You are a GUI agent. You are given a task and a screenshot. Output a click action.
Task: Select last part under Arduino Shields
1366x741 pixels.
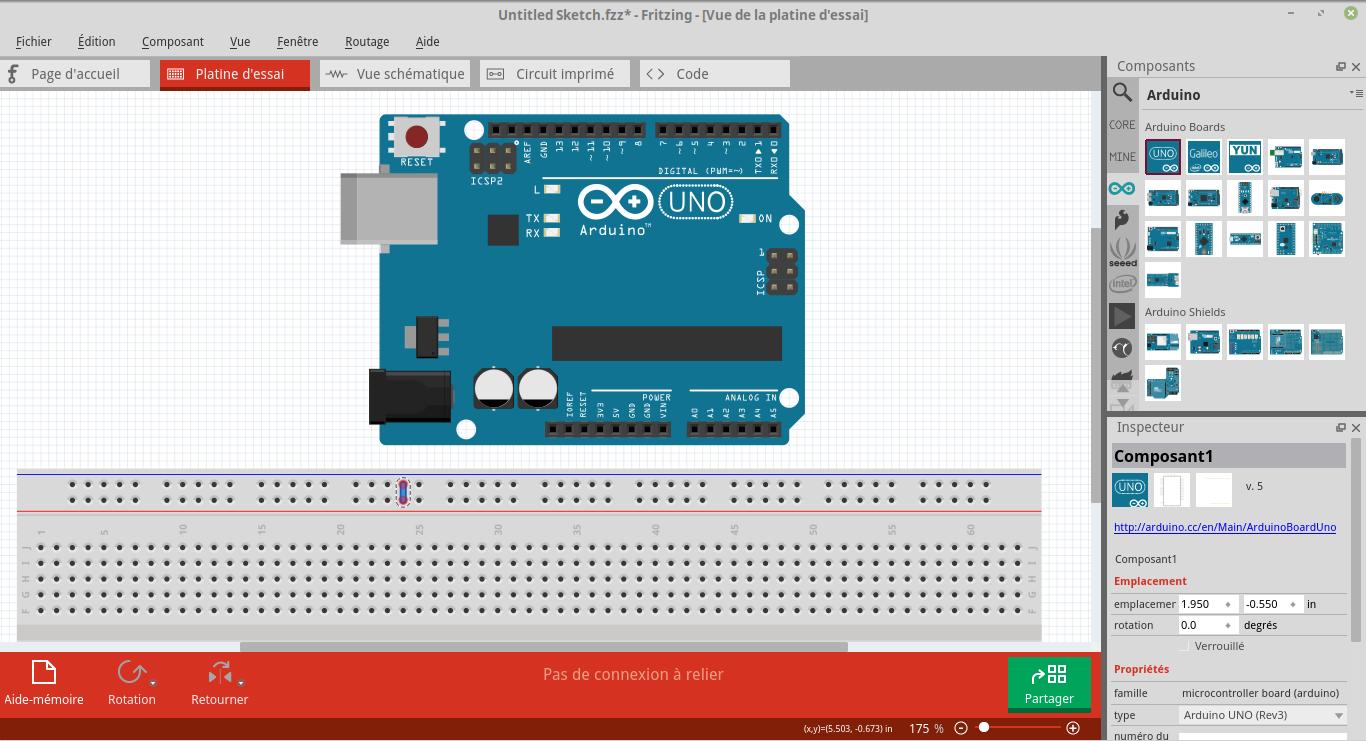click(1163, 383)
